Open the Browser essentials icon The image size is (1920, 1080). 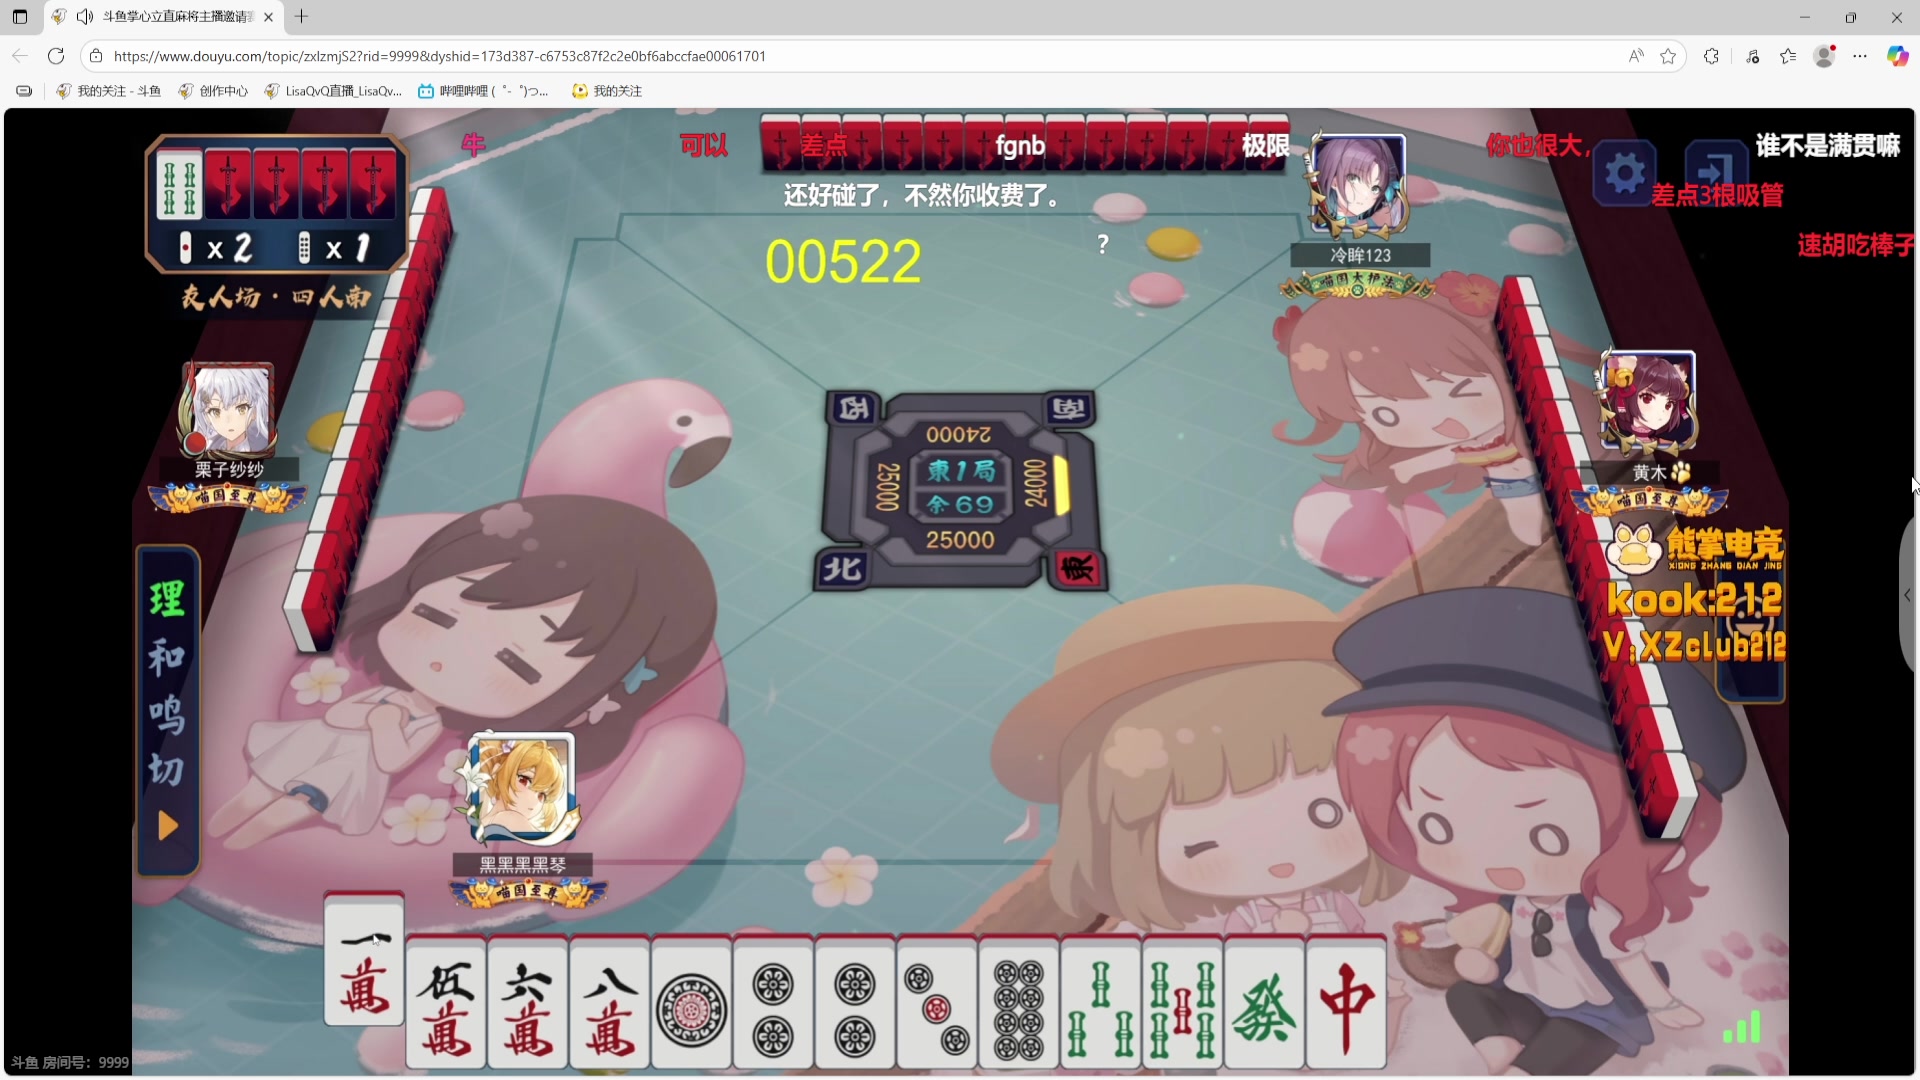click(1752, 56)
